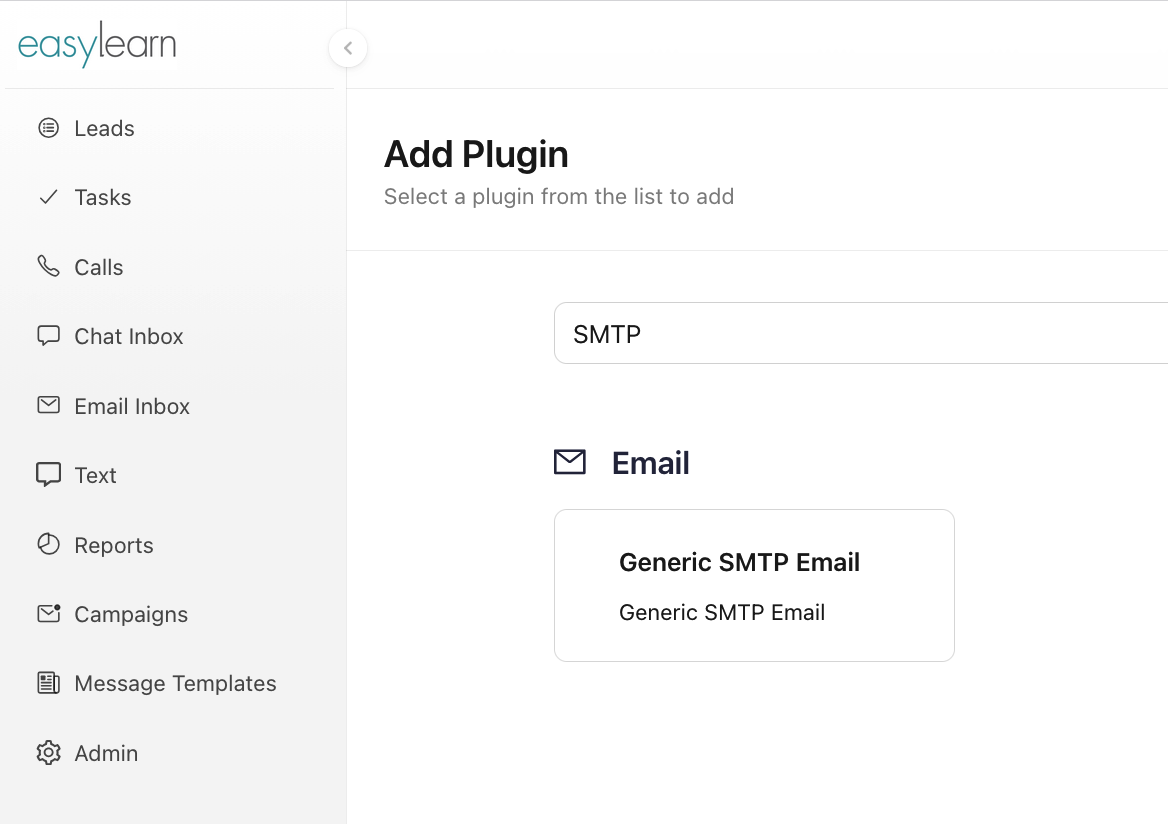Open the Email Inbox menu label
This screenshot has height=824, width=1168.
[x=132, y=406]
